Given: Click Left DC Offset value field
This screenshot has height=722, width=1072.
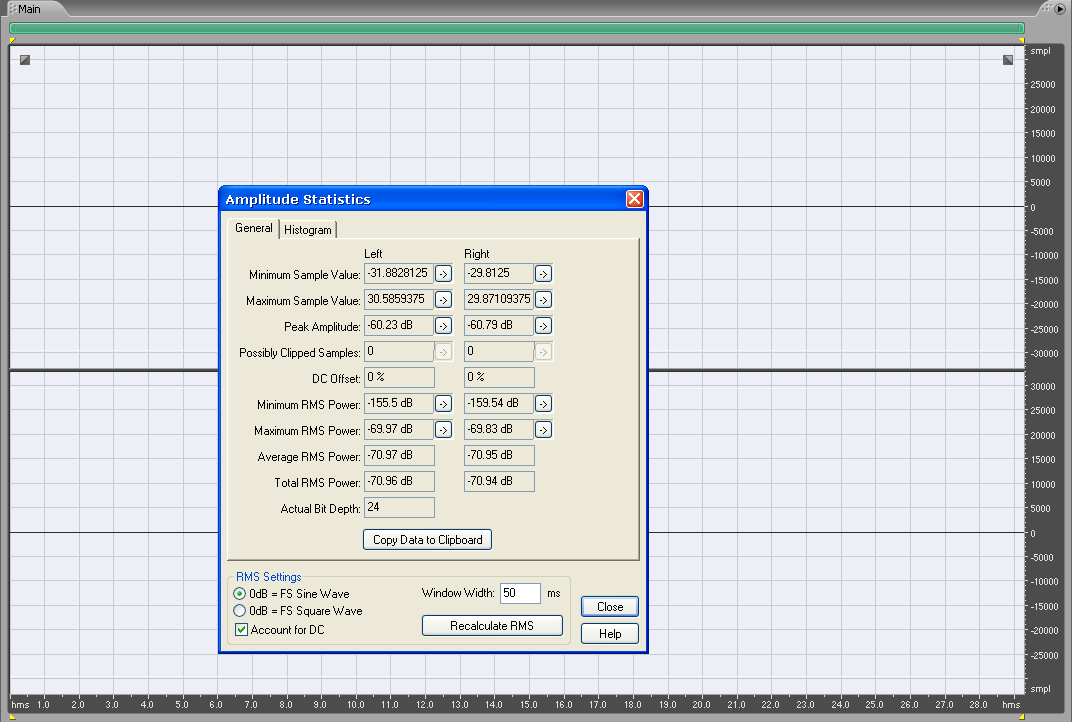Looking at the screenshot, I should (x=399, y=377).
